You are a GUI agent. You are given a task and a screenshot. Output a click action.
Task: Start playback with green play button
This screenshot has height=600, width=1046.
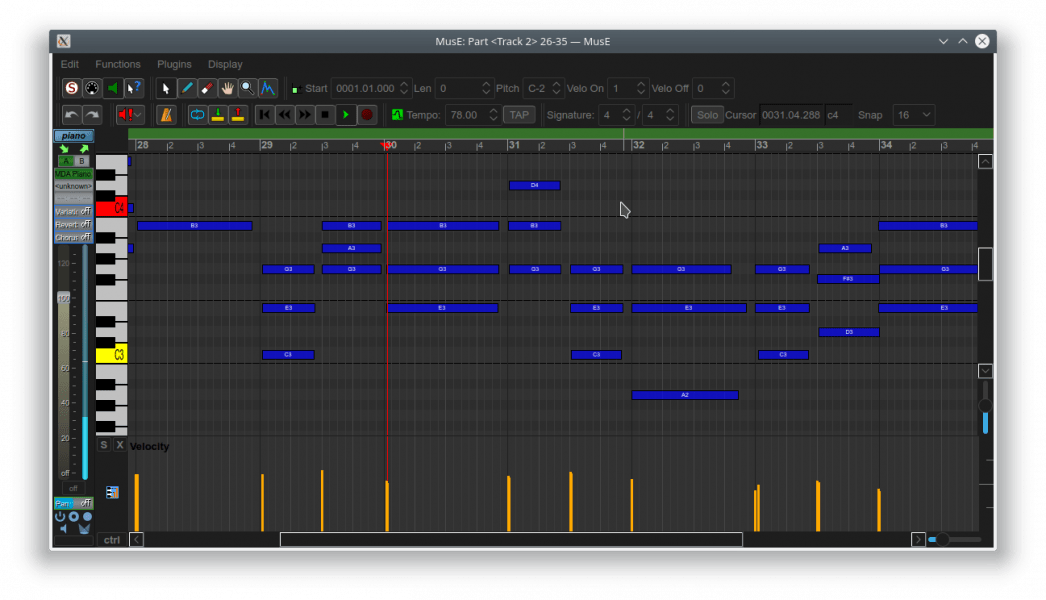pos(346,115)
